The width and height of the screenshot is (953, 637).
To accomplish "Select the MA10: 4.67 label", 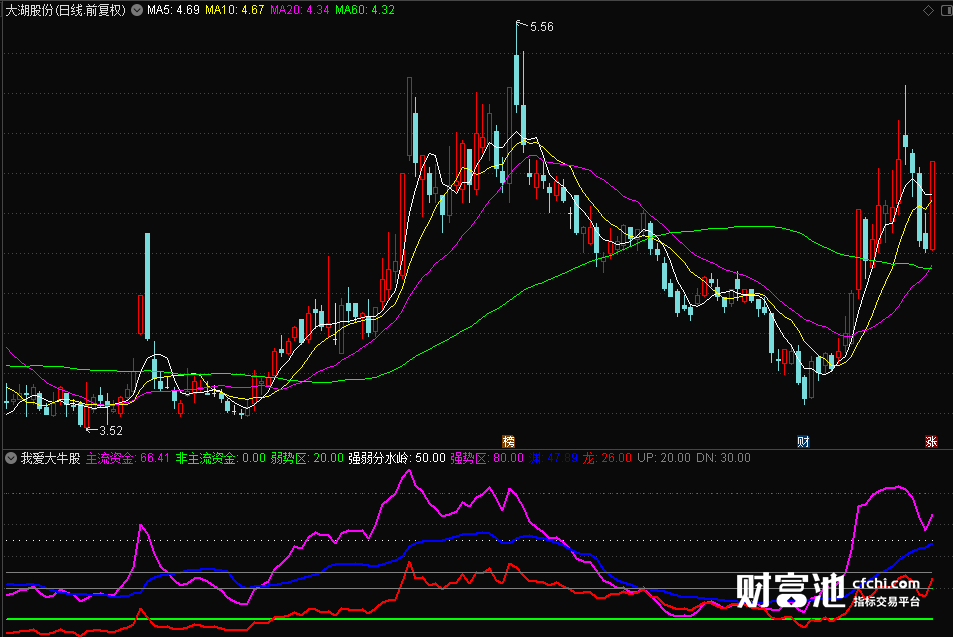I will click(235, 10).
